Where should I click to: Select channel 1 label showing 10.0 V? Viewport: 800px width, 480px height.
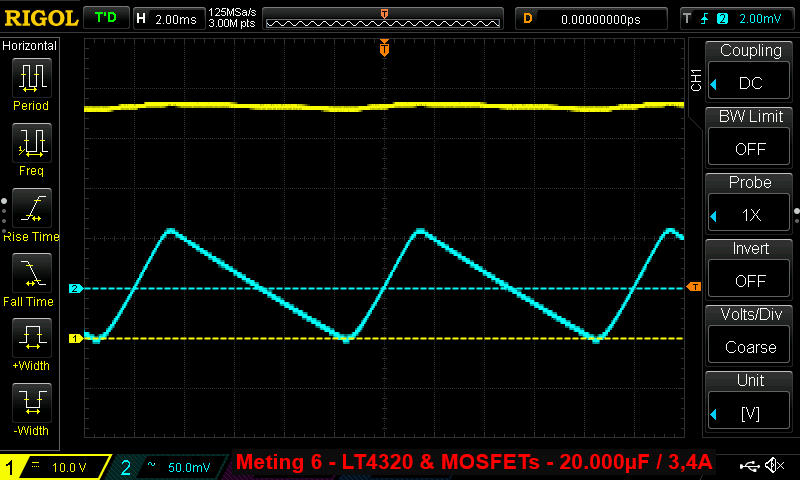[55, 467]
